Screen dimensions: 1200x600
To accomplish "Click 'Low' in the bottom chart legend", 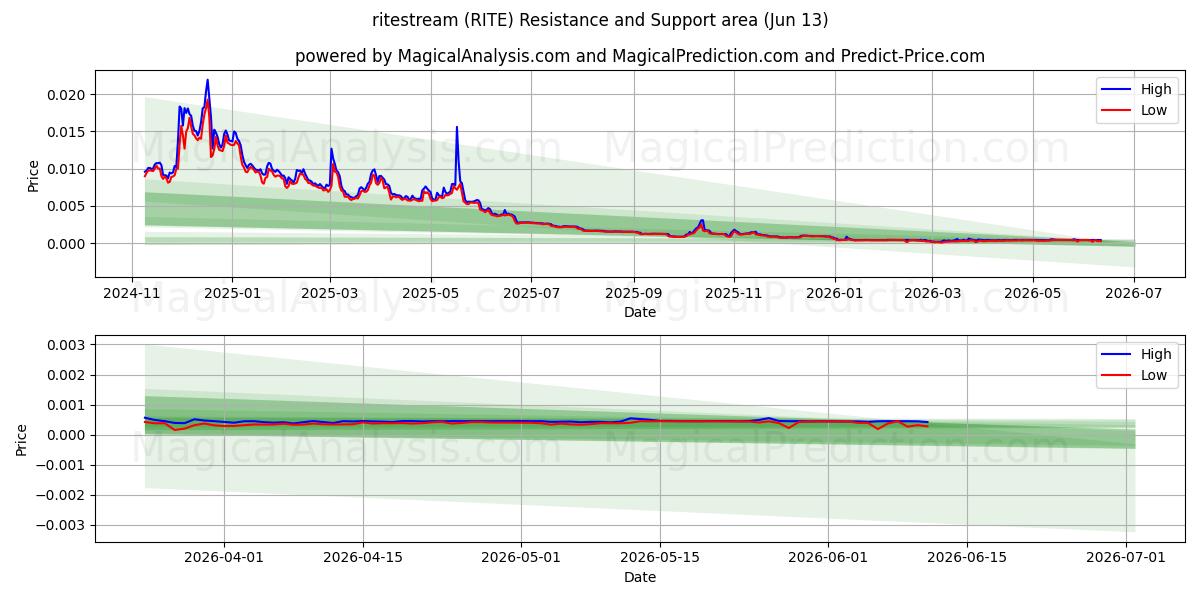I will (x=1154, y=375).
